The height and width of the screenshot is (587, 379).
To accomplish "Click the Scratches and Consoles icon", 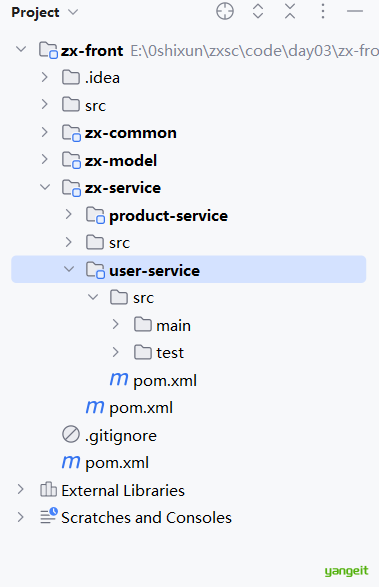I will point(49,516).
